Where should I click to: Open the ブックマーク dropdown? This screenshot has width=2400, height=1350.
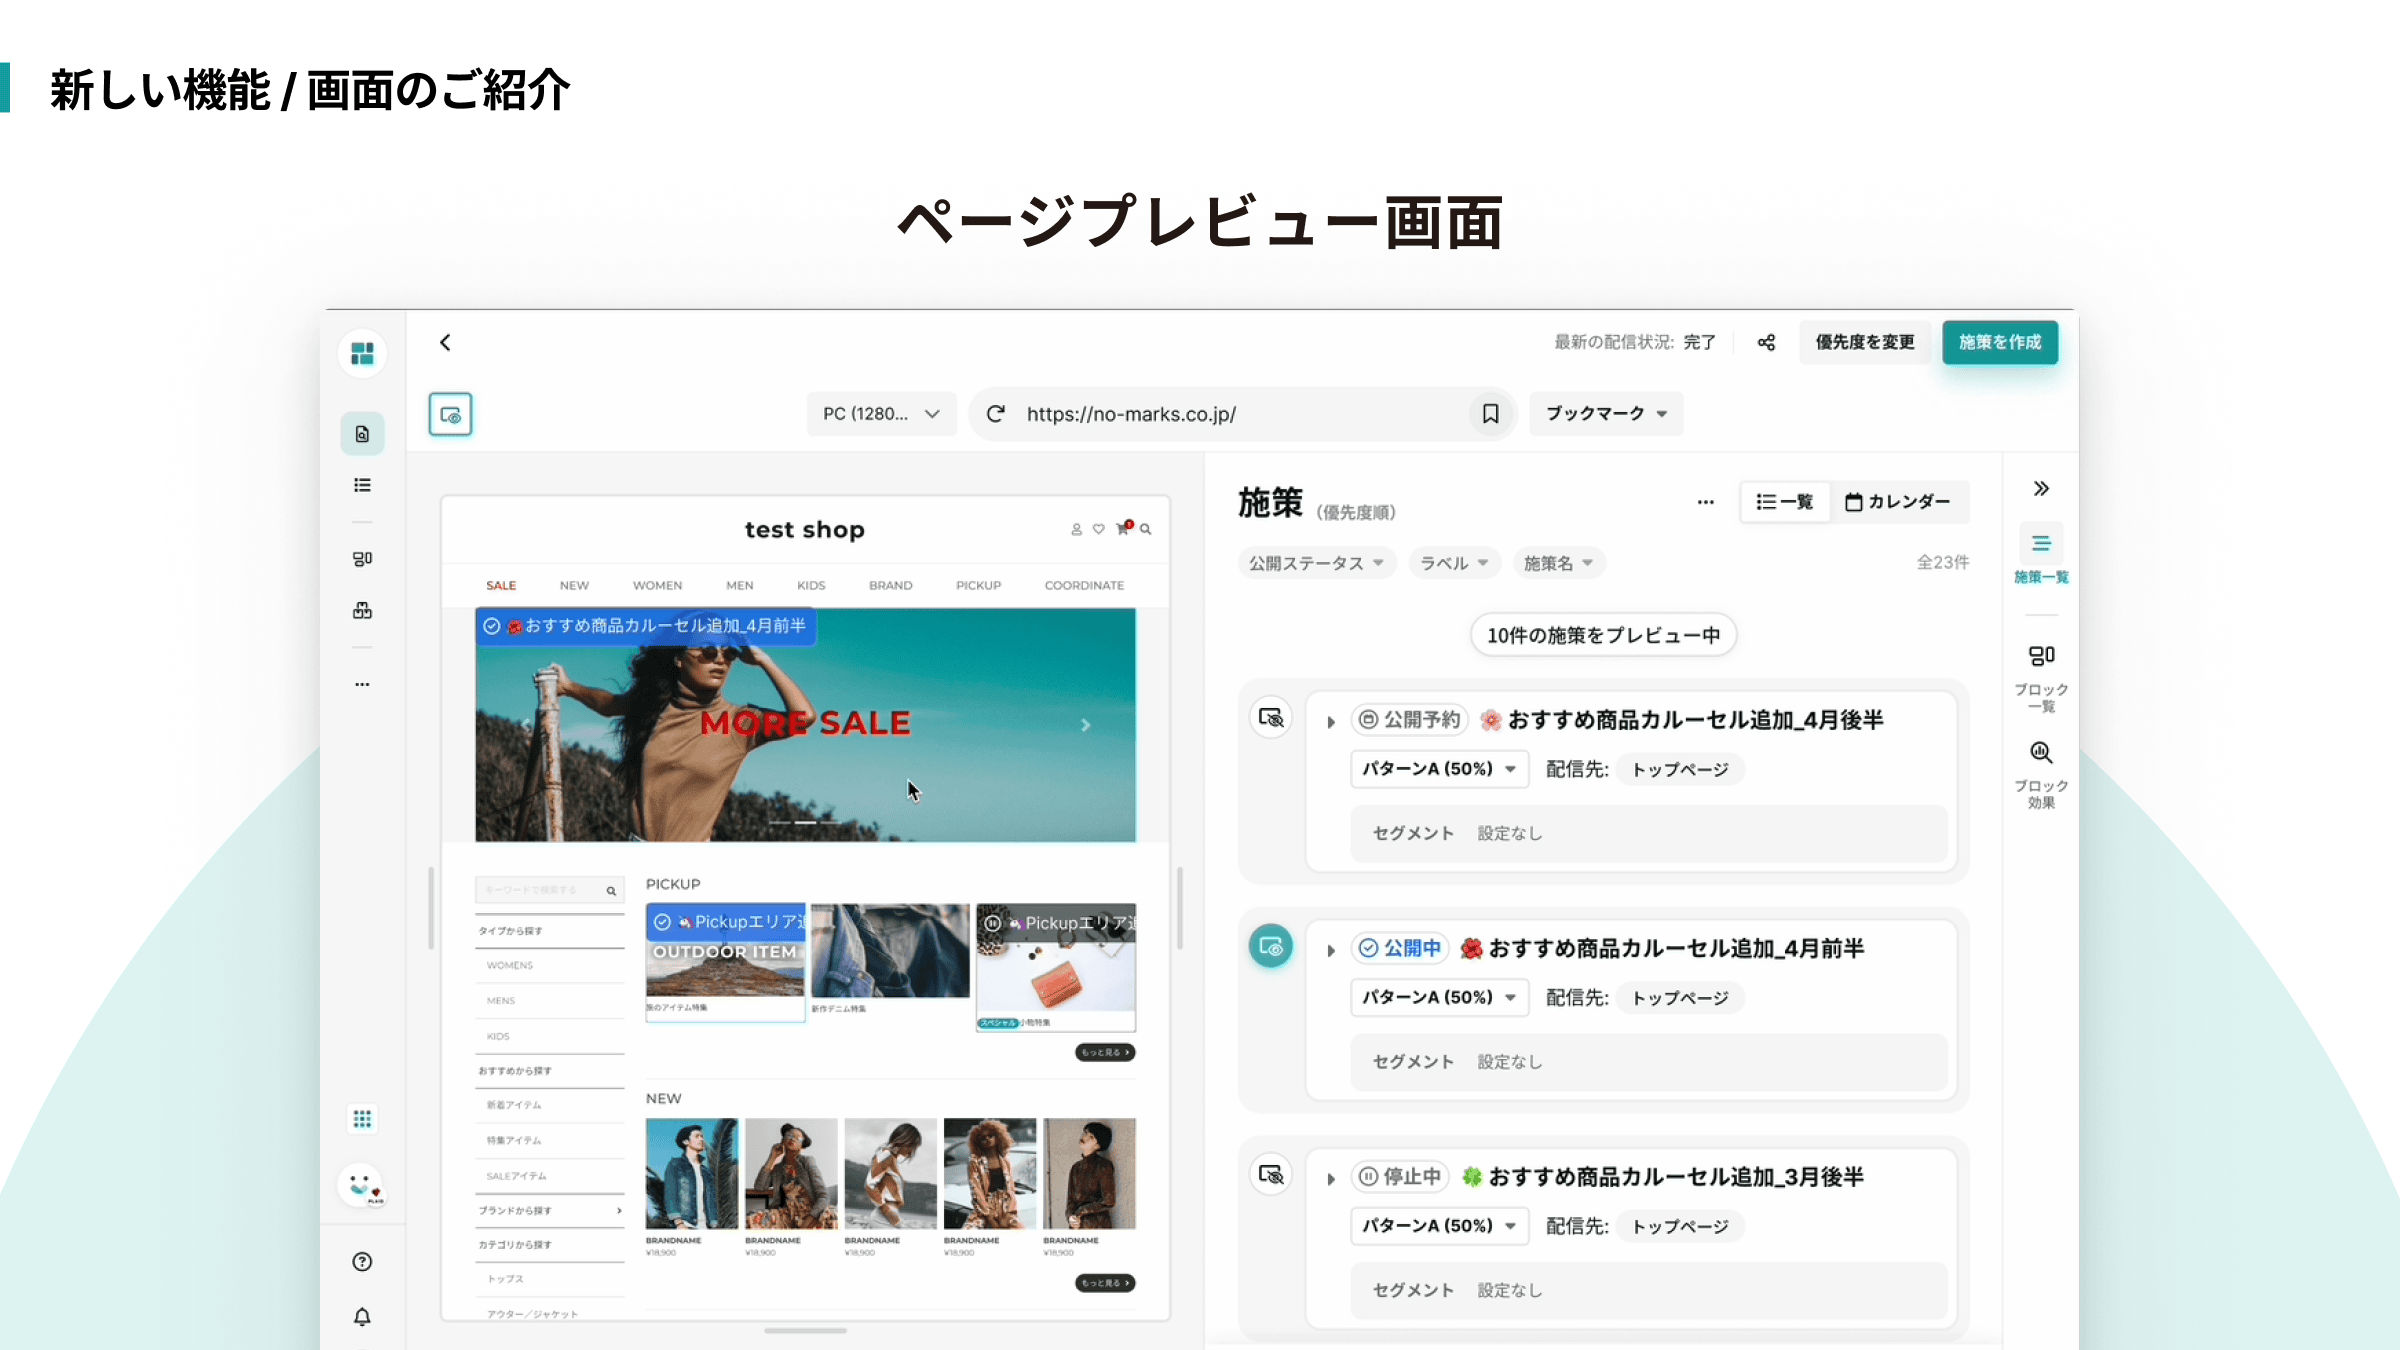pos(1606,413)
